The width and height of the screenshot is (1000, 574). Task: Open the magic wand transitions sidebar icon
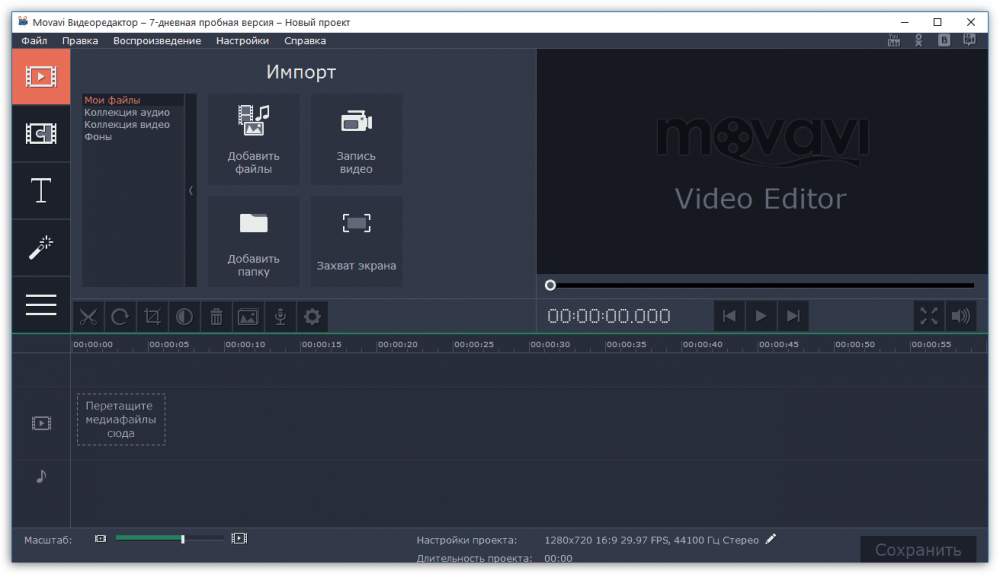click(x=41, y=247)
